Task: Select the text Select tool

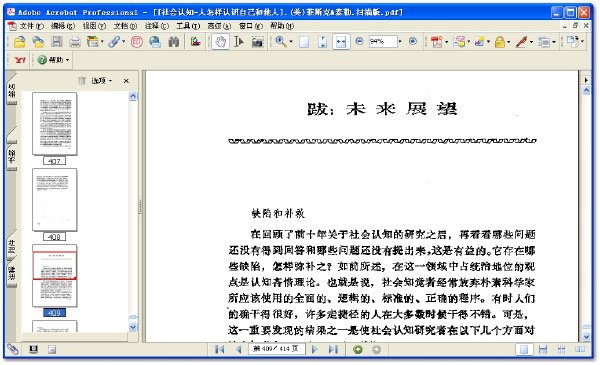Action: point(239,41)
